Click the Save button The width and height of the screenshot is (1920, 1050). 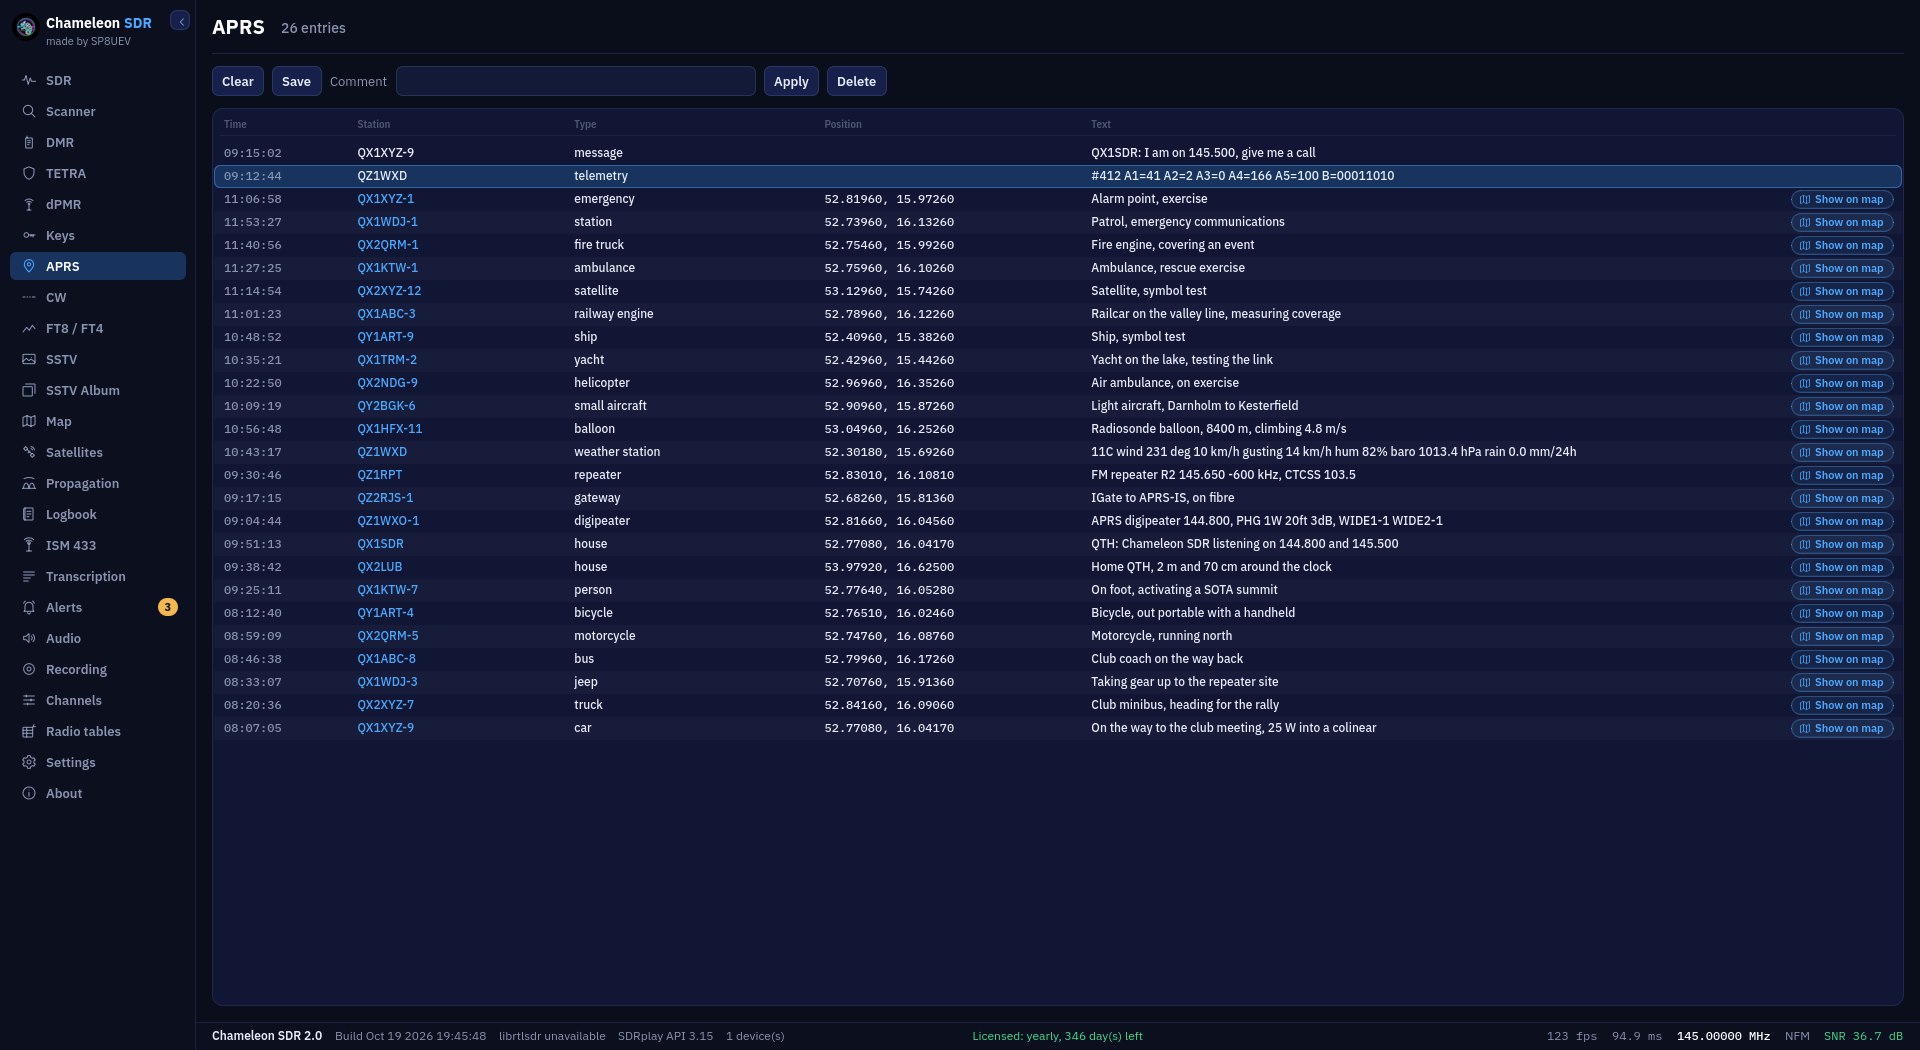coord(296,81)
